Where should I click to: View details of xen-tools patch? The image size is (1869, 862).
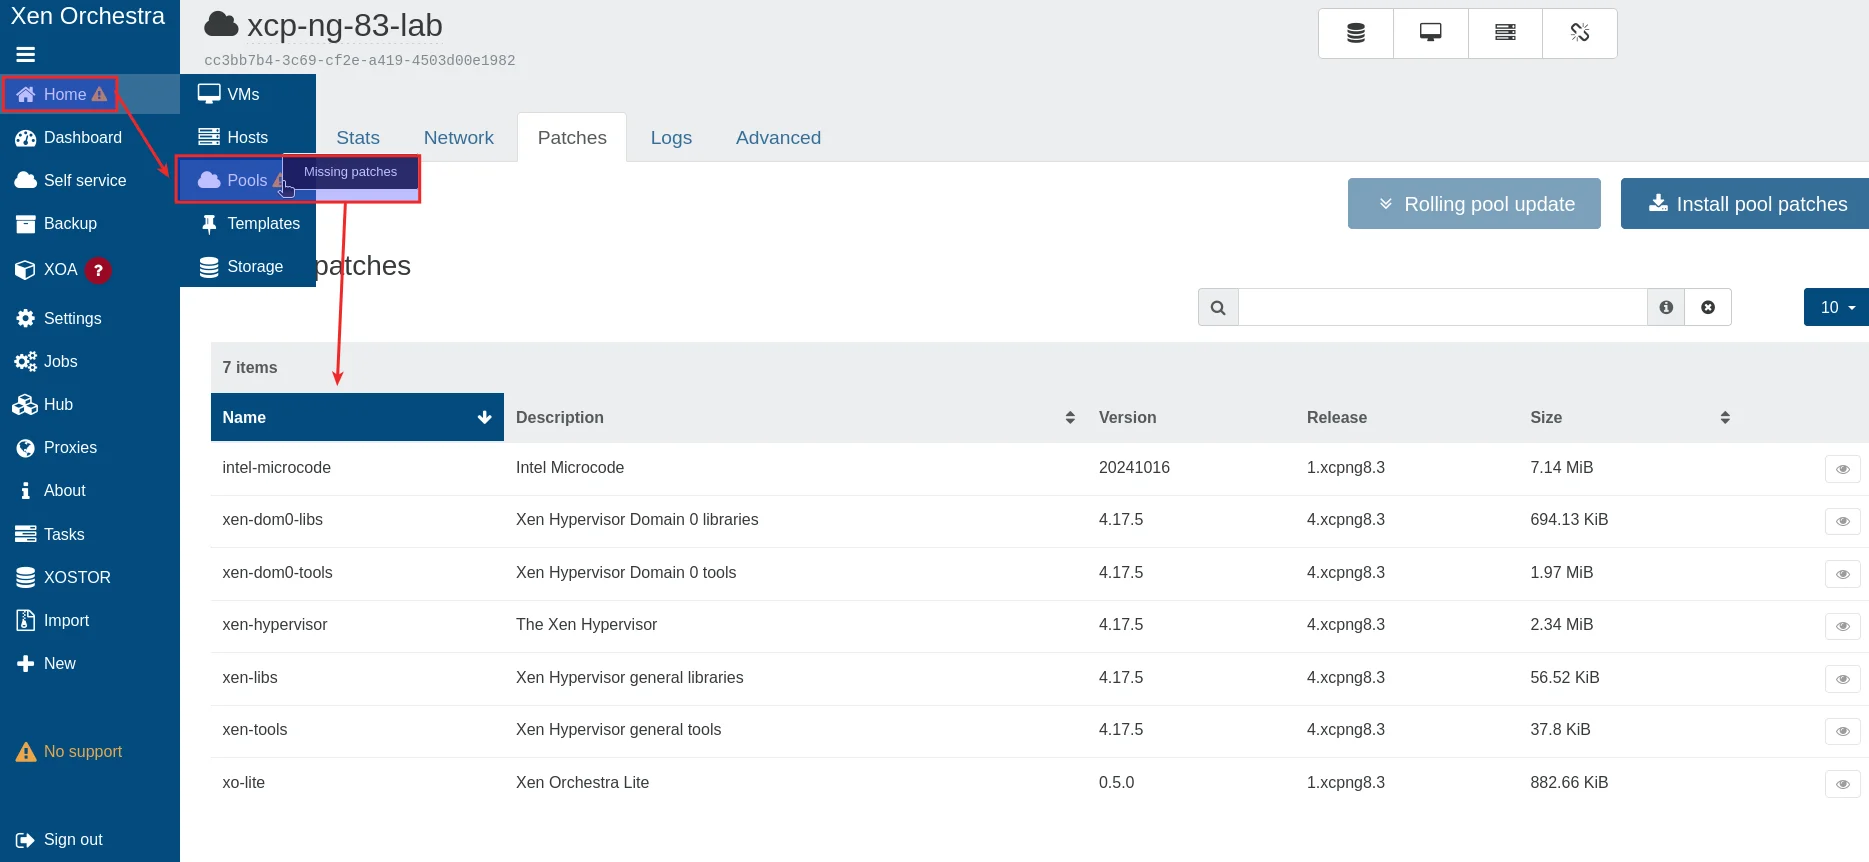[x=1842, y=731]
